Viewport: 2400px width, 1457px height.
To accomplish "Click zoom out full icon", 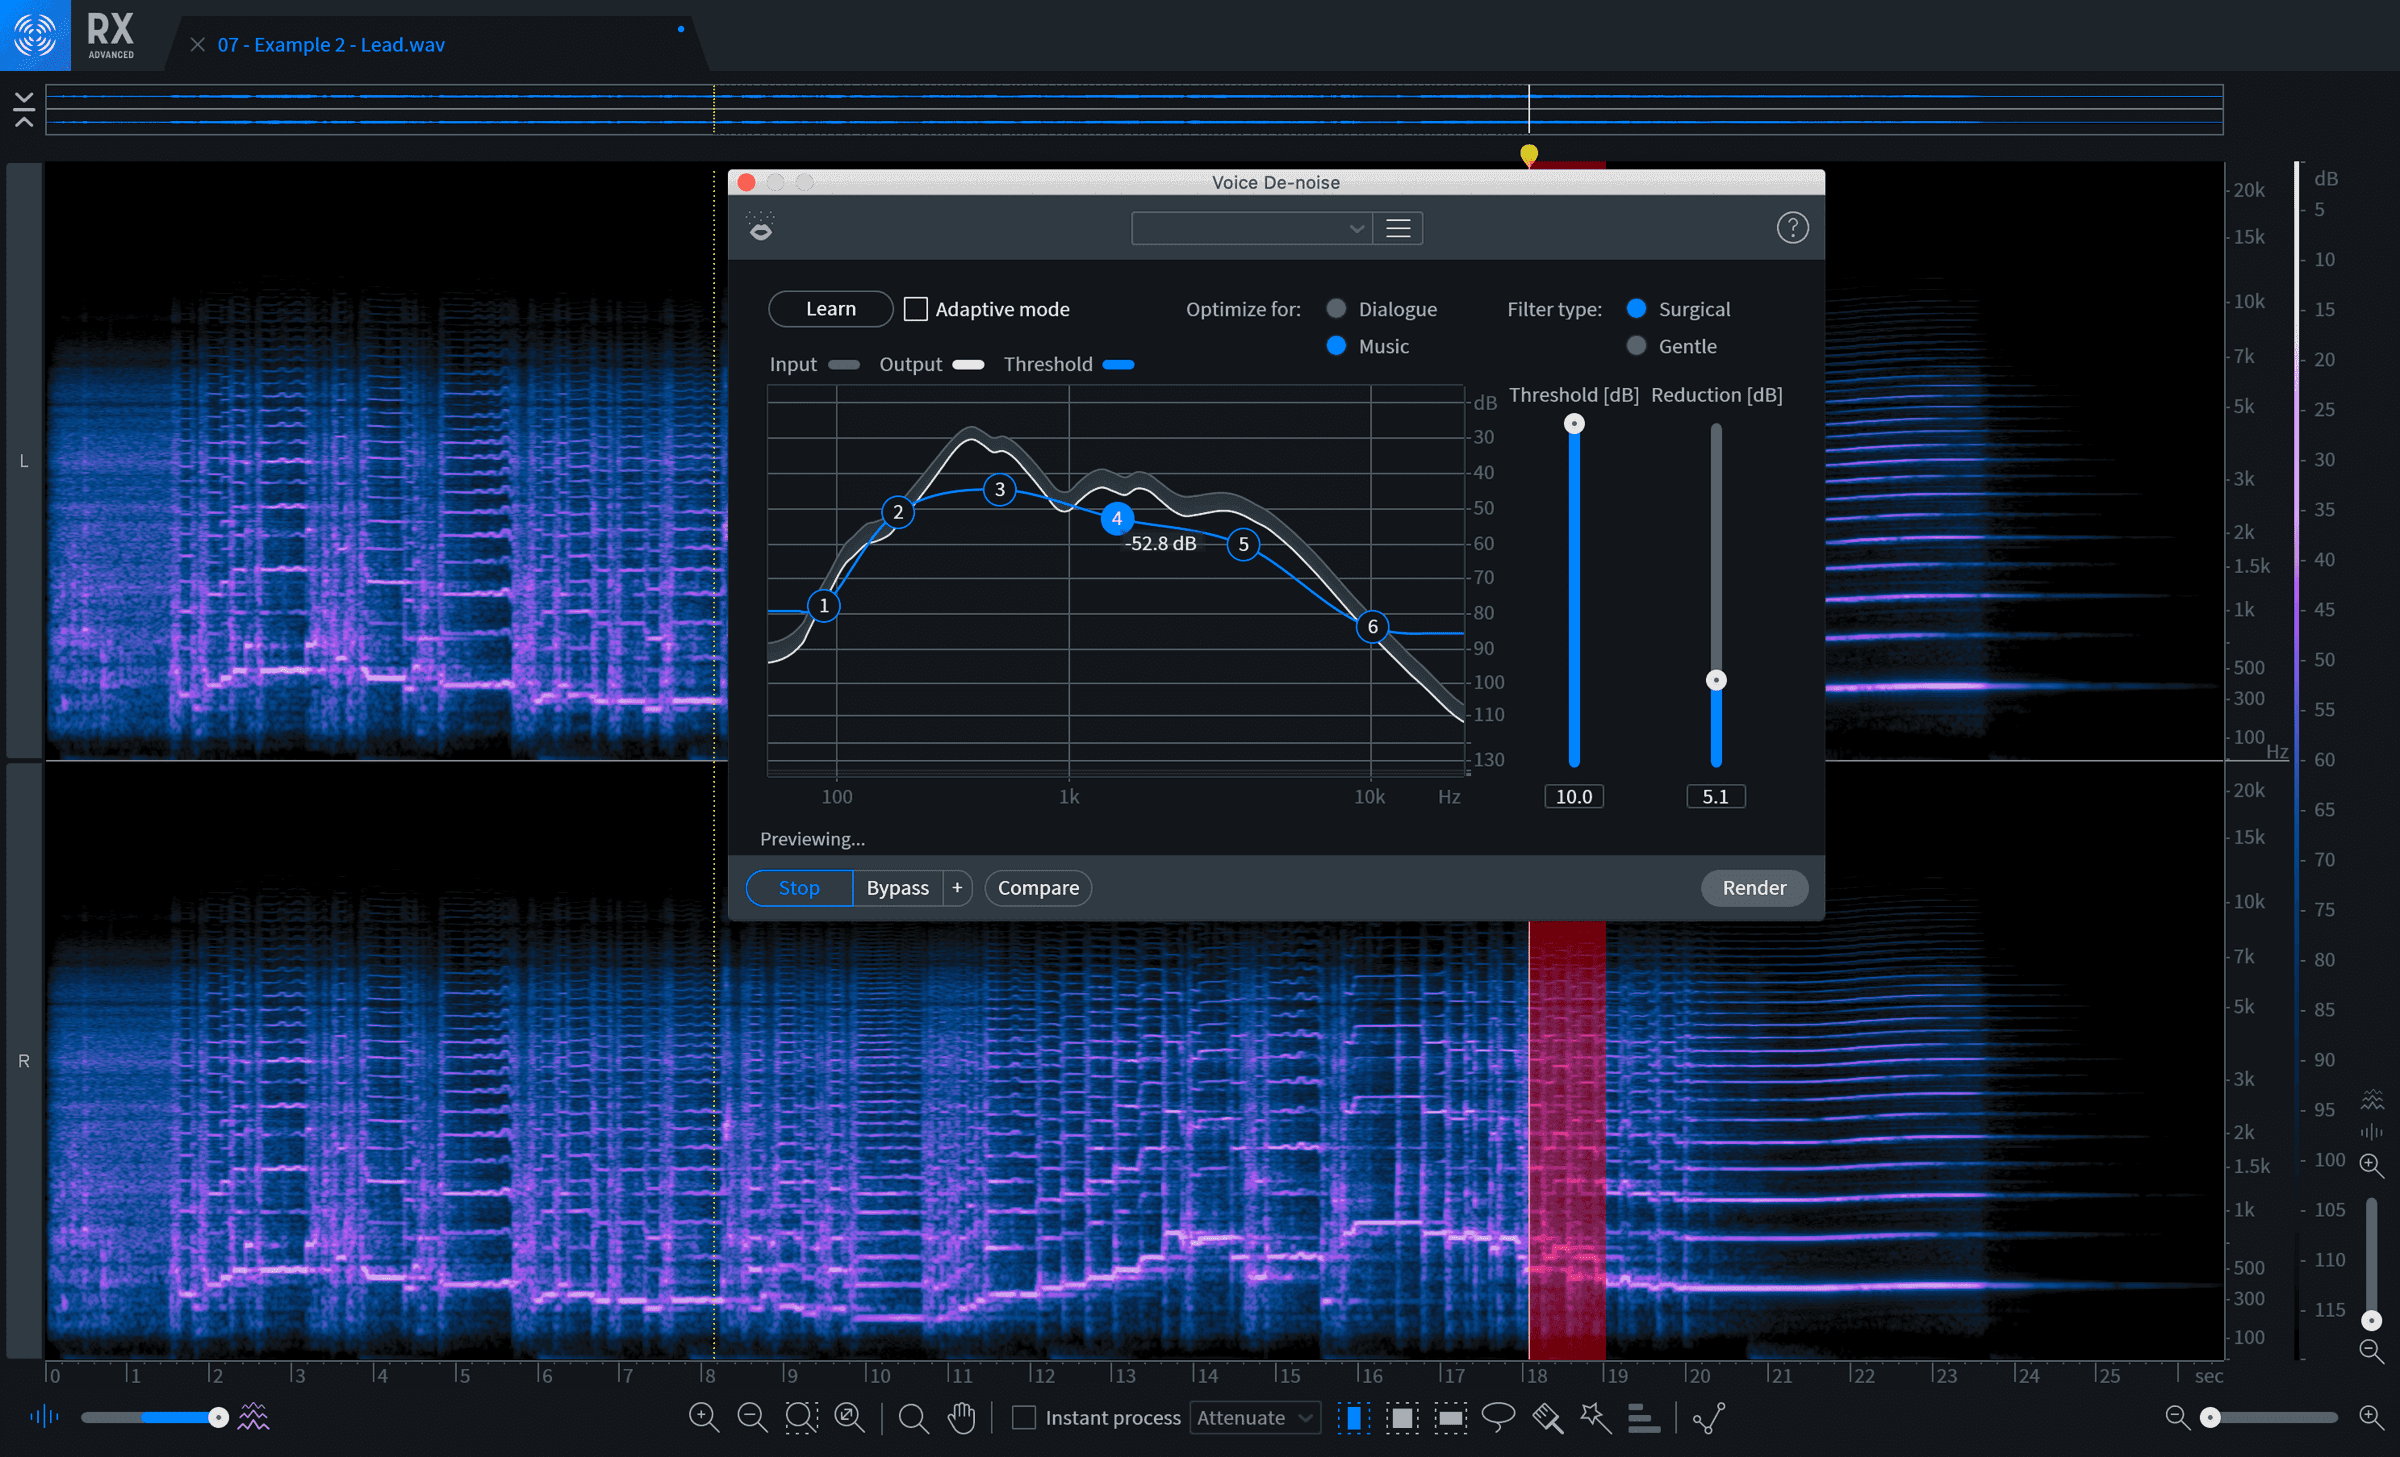I will pyautogui.click(x=850, y=1417).
